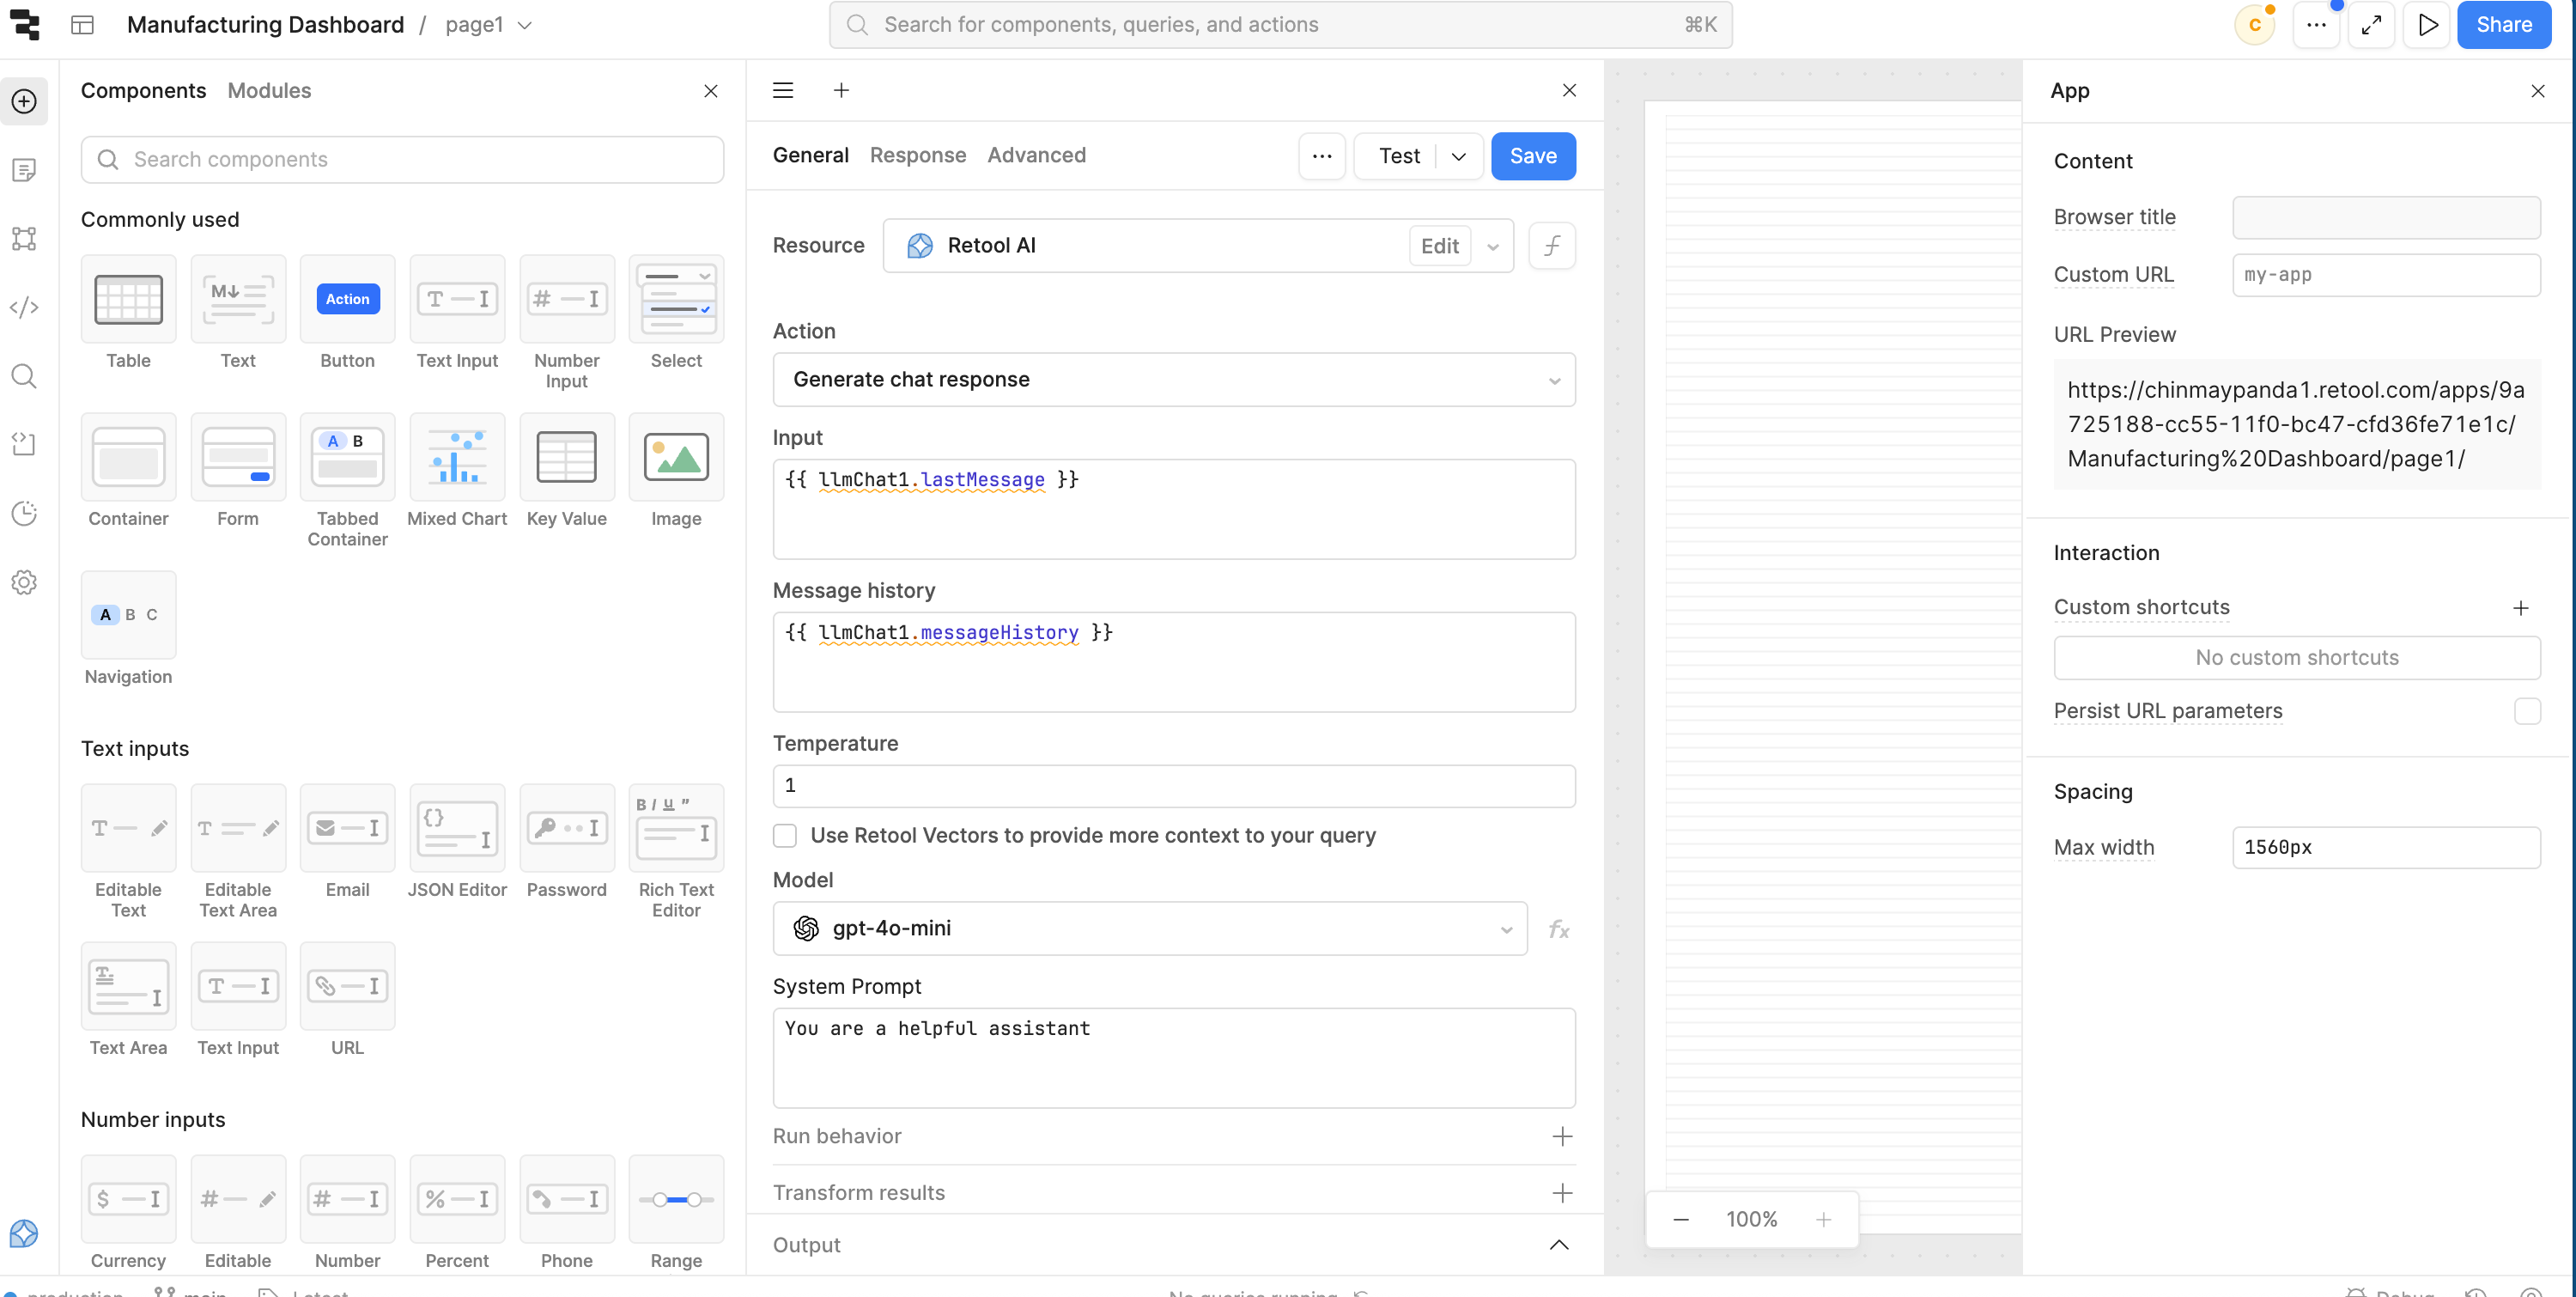Click the Share button
2576x1297 pixels.
point(2503,25)
